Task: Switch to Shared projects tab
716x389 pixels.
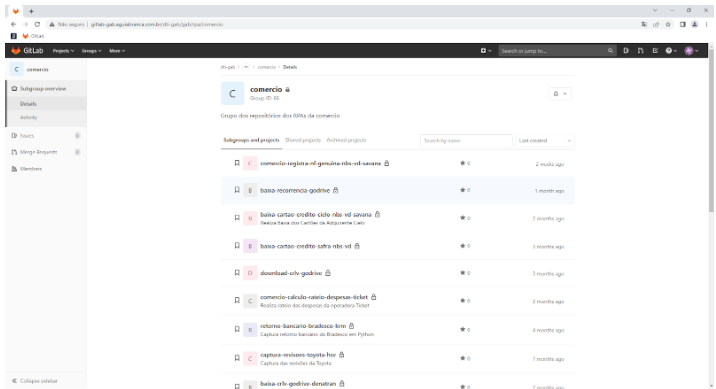Action: pos(303,140)
